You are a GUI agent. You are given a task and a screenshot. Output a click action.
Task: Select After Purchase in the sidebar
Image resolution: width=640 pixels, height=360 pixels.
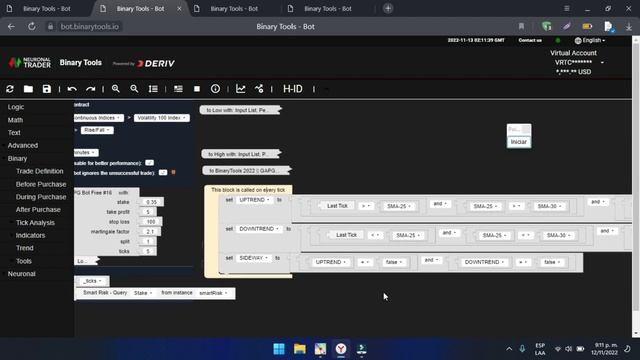pos(38,209)
